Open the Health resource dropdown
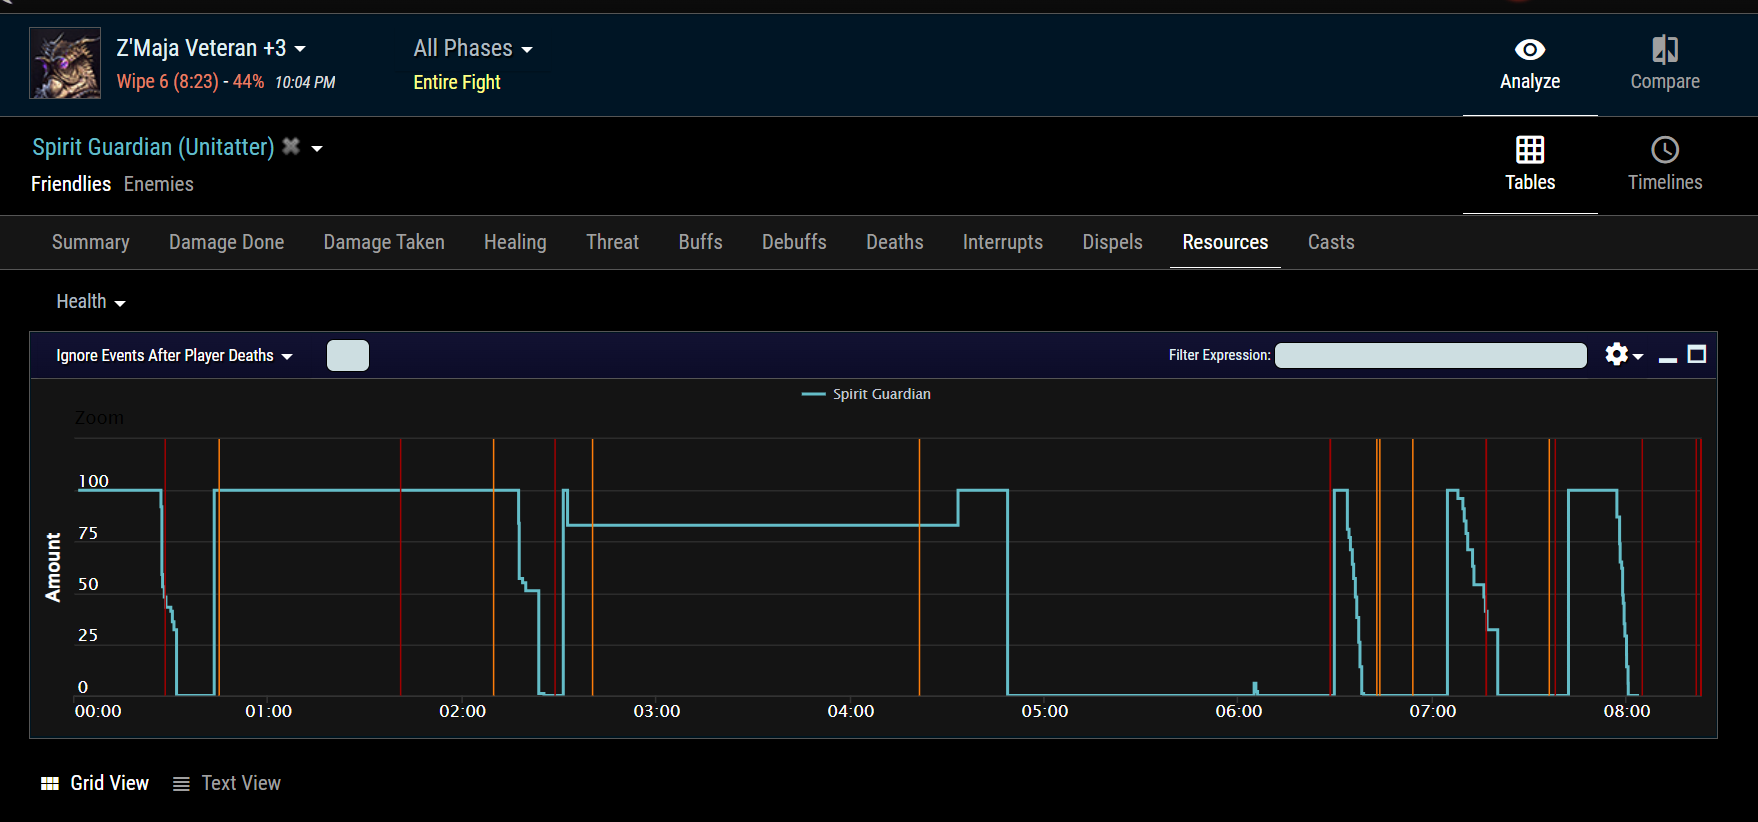1758x822 pixels. coord(91,302)
